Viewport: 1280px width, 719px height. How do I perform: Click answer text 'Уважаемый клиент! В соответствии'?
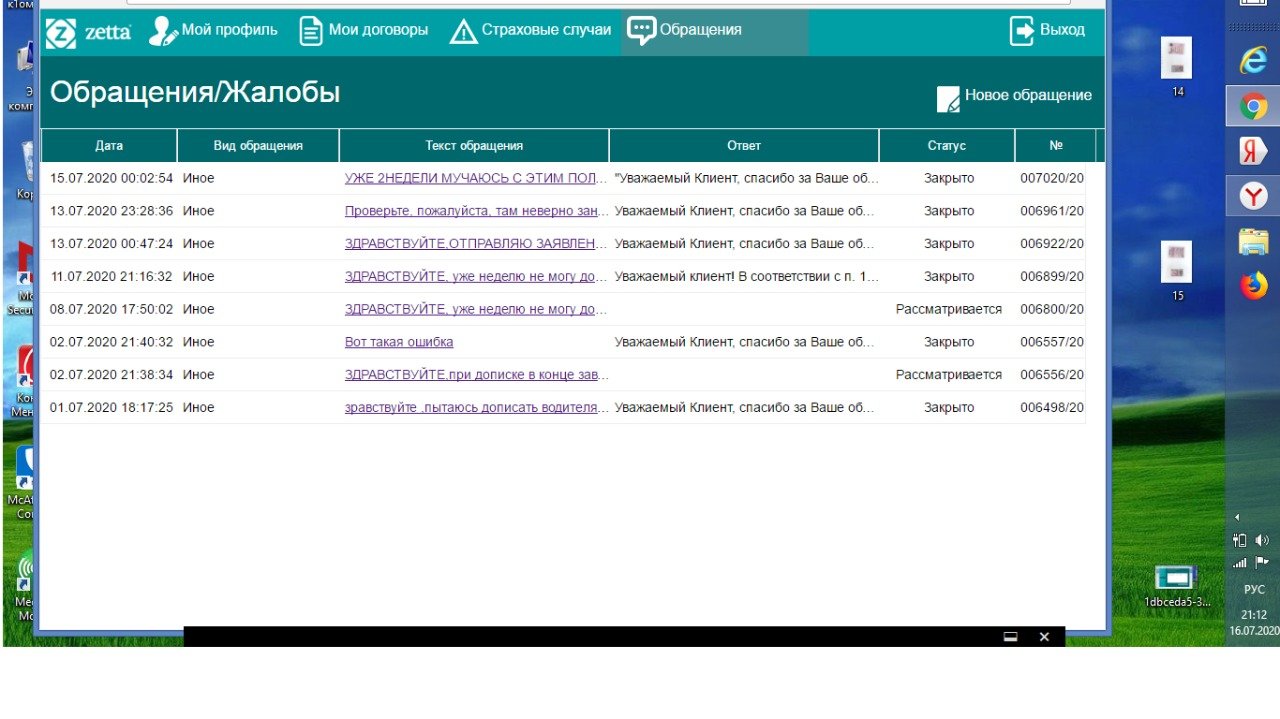[746, 276]
